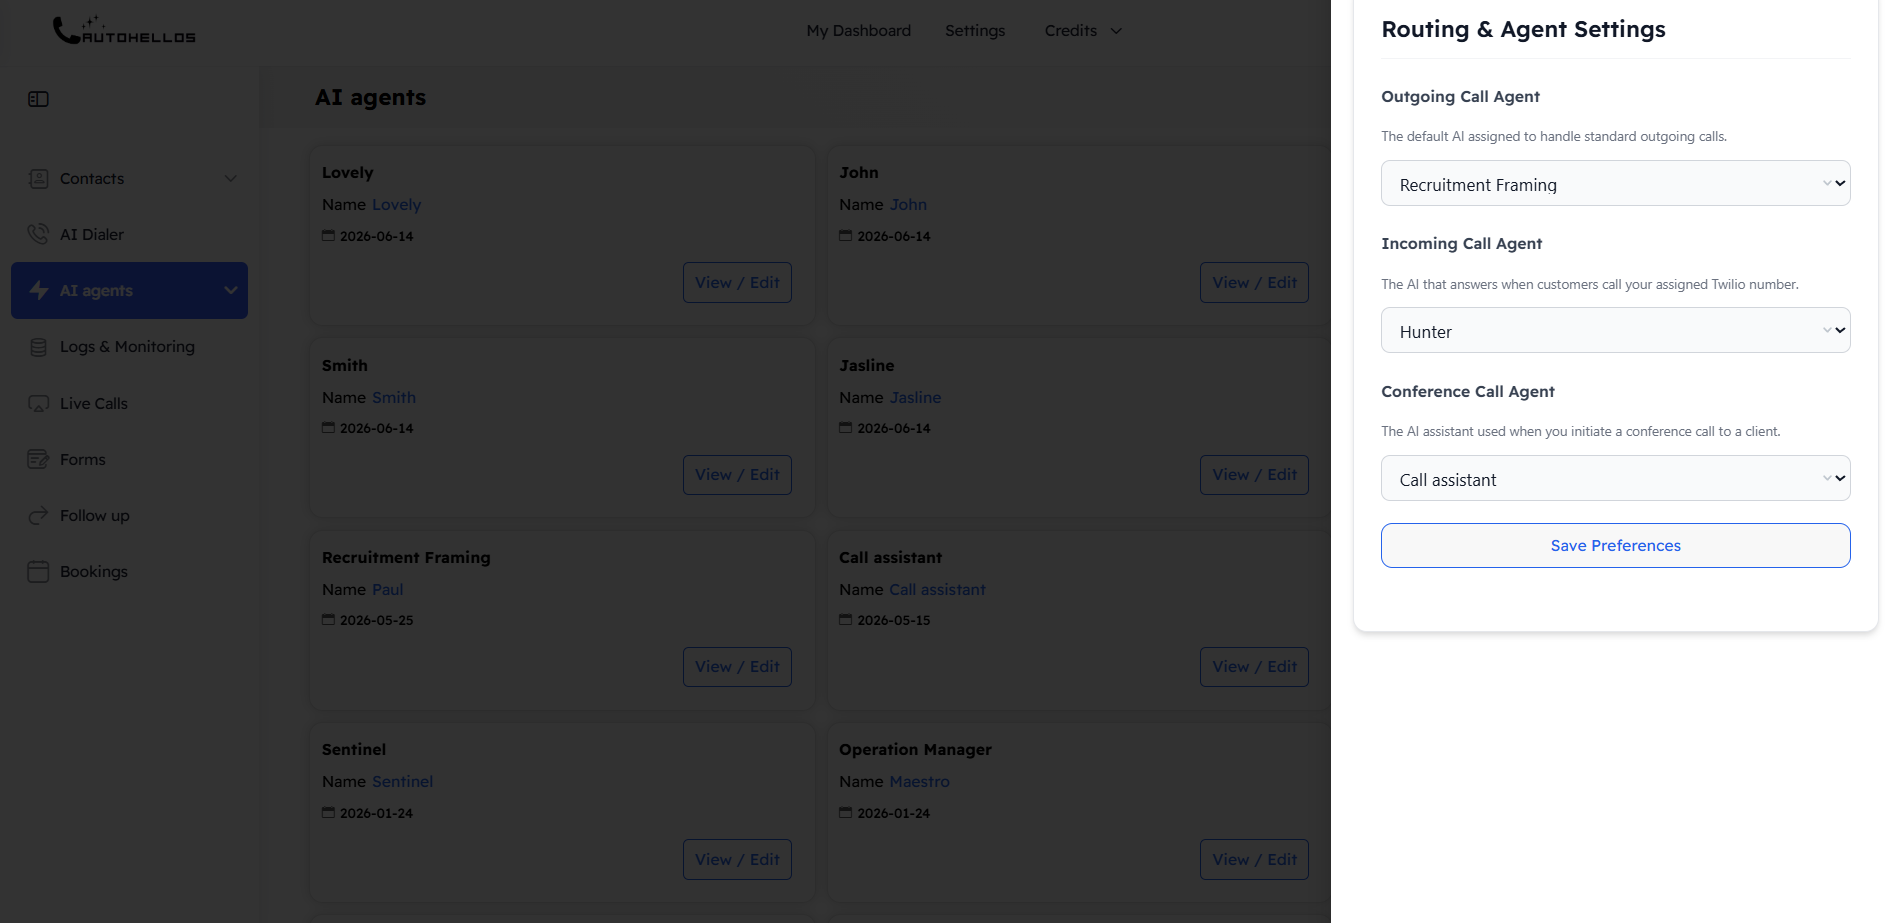Click the Lovely name link

(396, 205)
